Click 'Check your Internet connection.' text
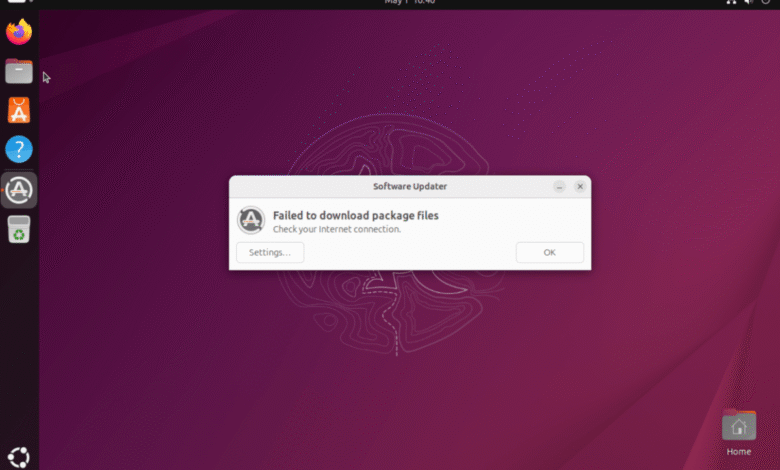780x470 pixels. (337, 229)
